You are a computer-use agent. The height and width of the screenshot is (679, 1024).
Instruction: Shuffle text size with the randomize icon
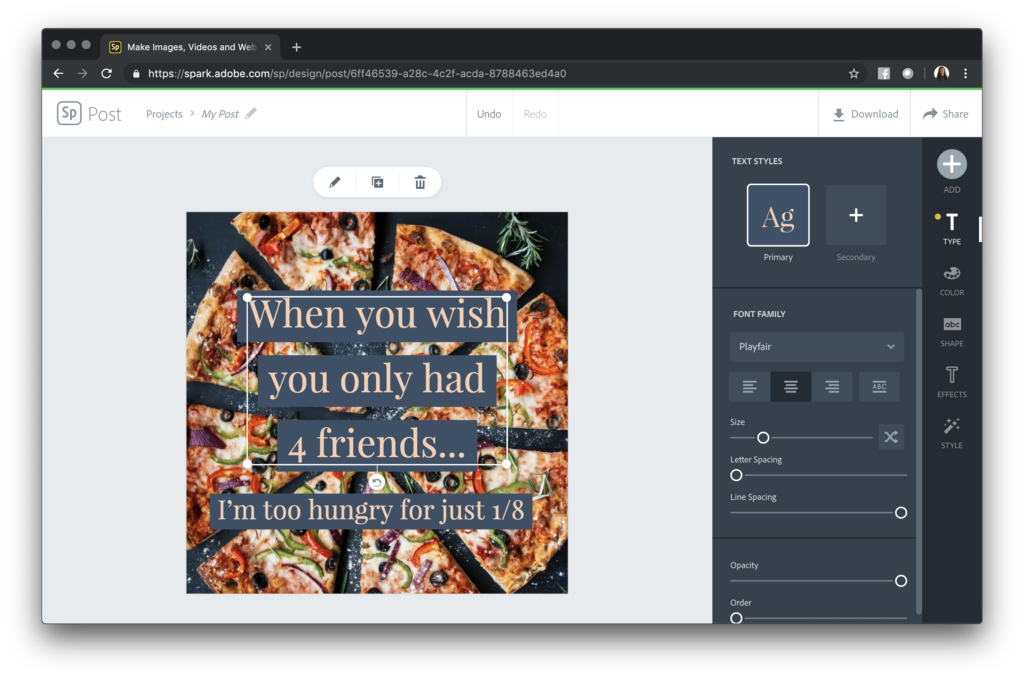890,437
